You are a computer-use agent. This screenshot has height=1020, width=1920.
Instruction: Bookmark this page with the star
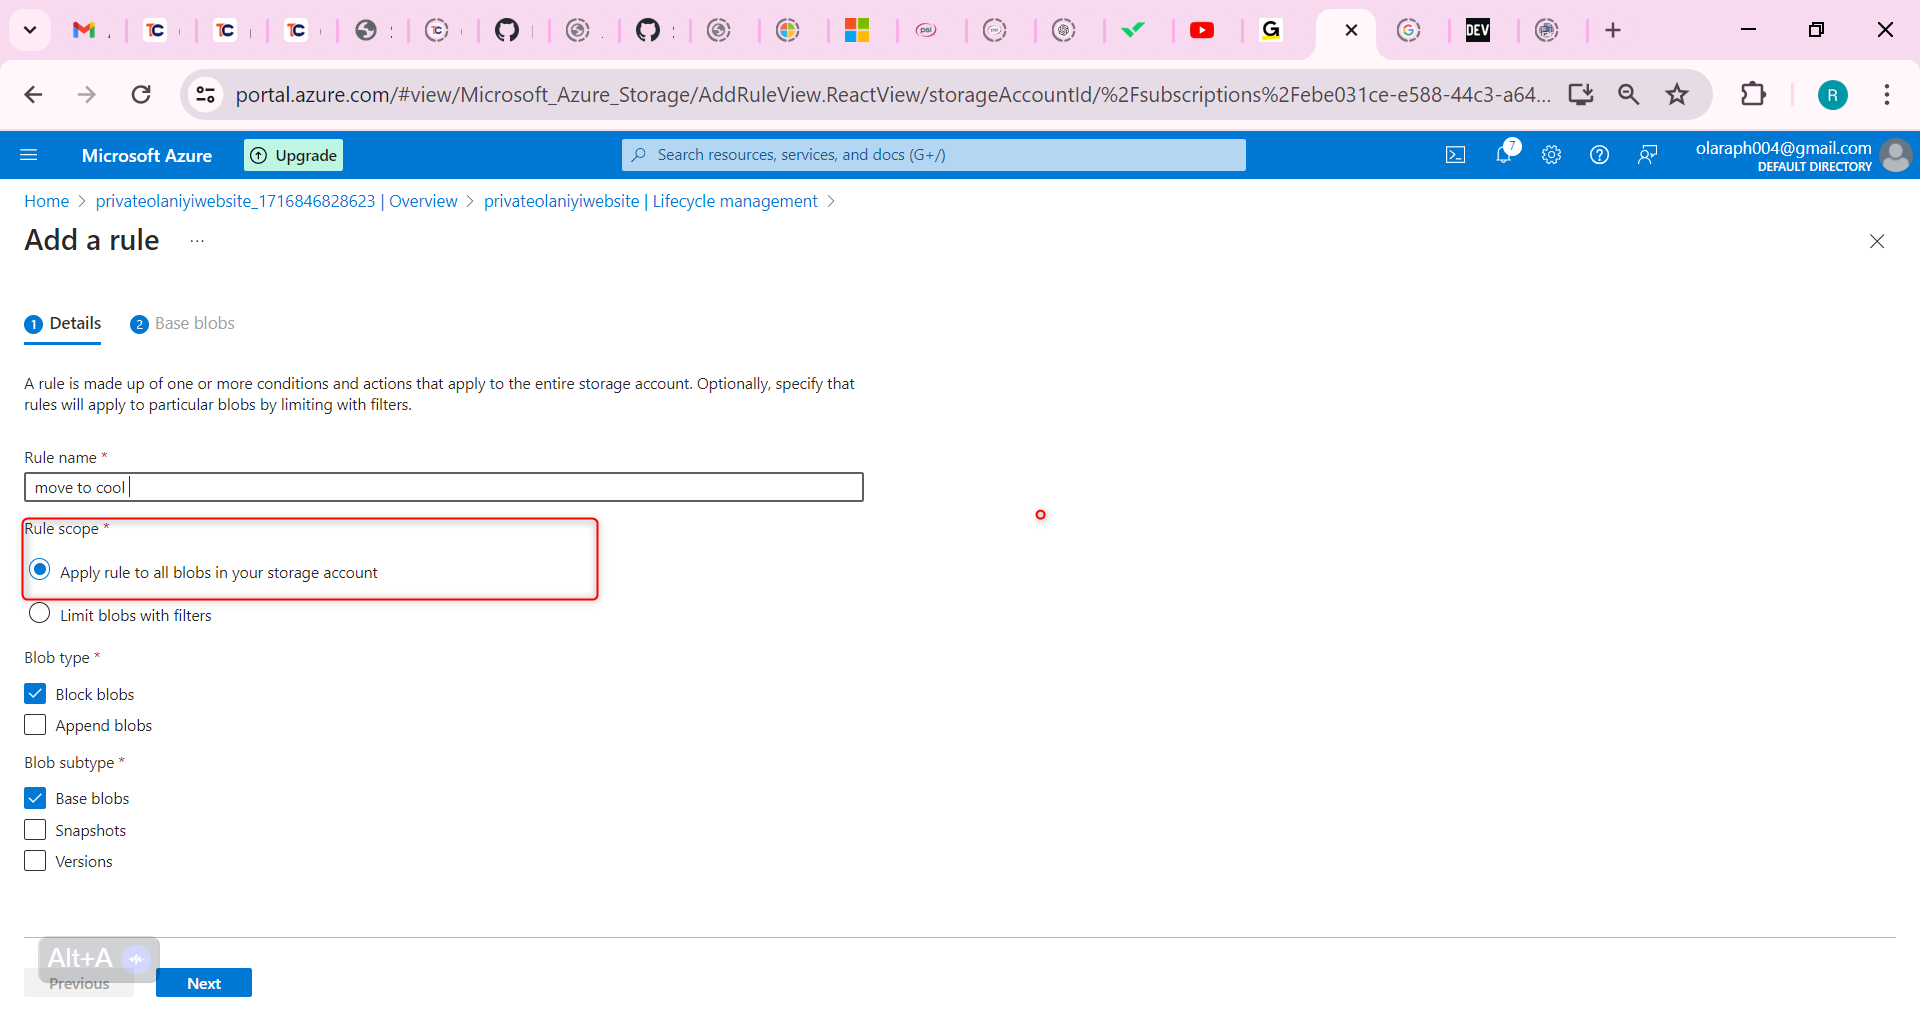[x=1677, y=95]
